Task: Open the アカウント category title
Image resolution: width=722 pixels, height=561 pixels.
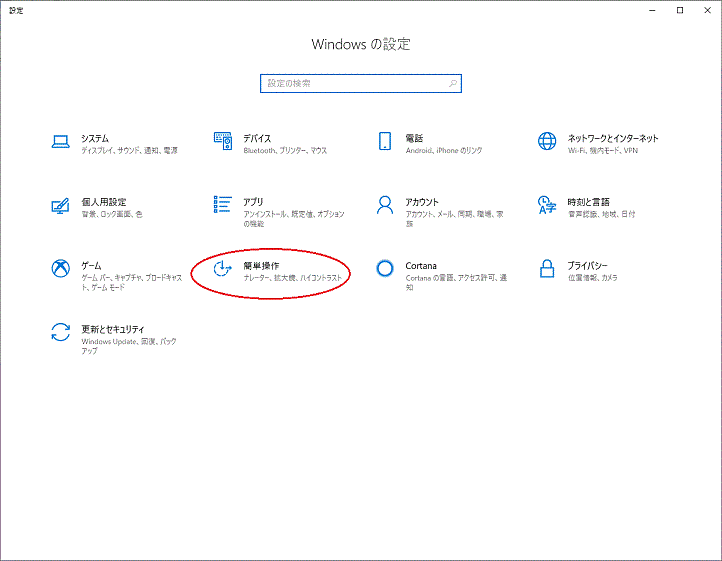Action: pos(422,202)
